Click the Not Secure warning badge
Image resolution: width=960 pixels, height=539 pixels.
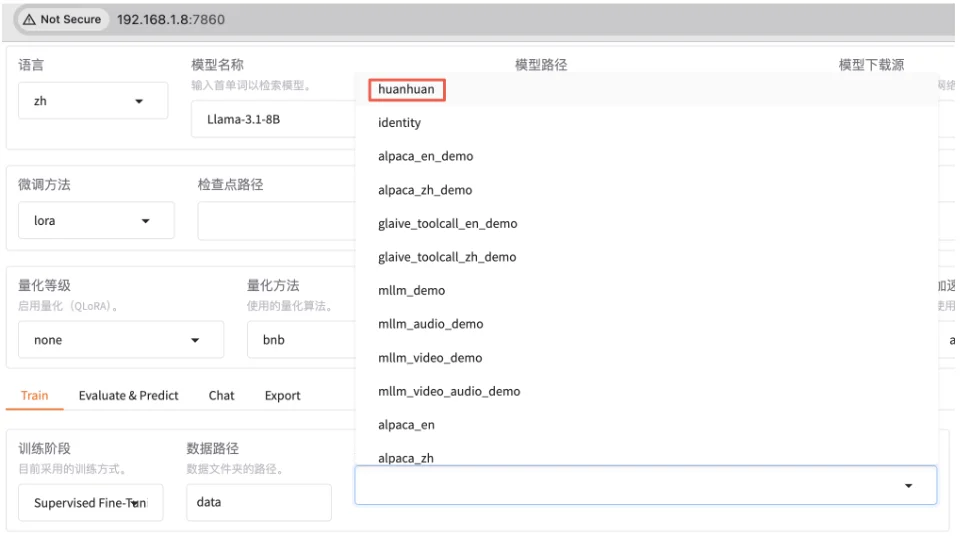[60, 19]
